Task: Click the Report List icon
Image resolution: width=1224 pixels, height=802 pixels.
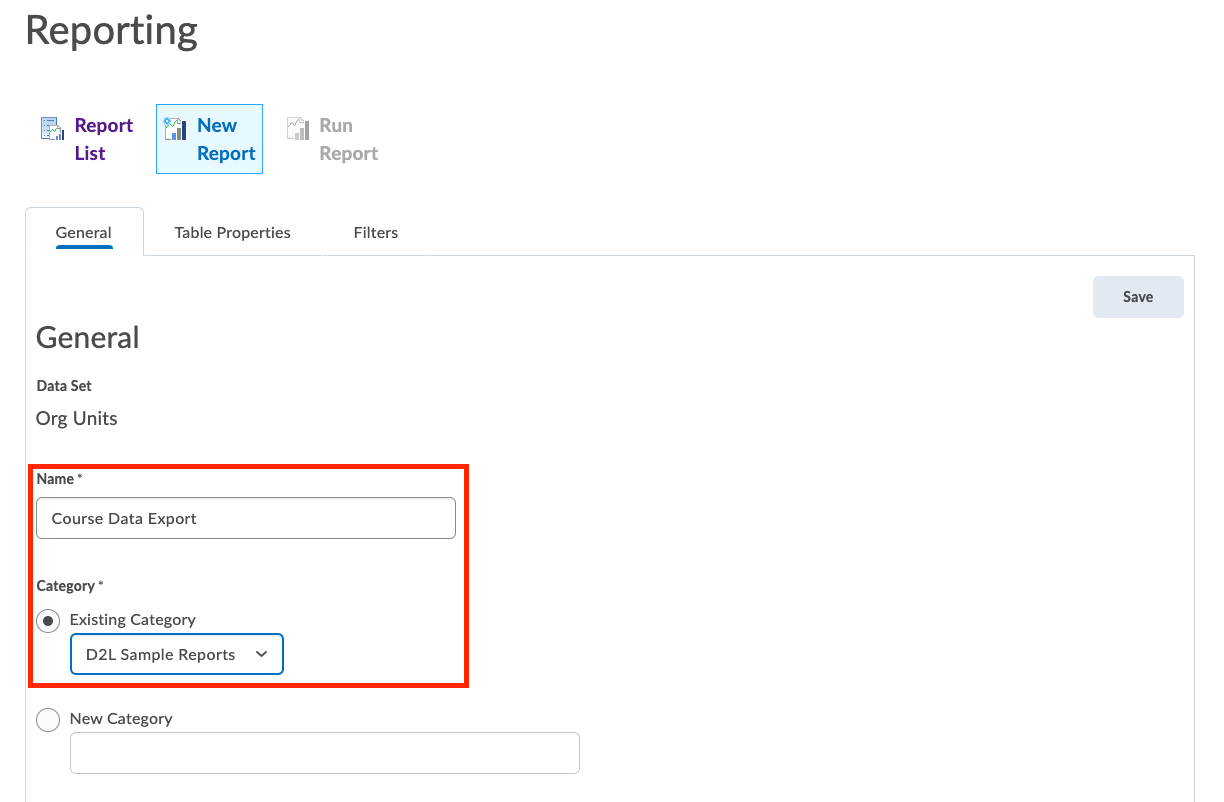Action: point(52,128)
